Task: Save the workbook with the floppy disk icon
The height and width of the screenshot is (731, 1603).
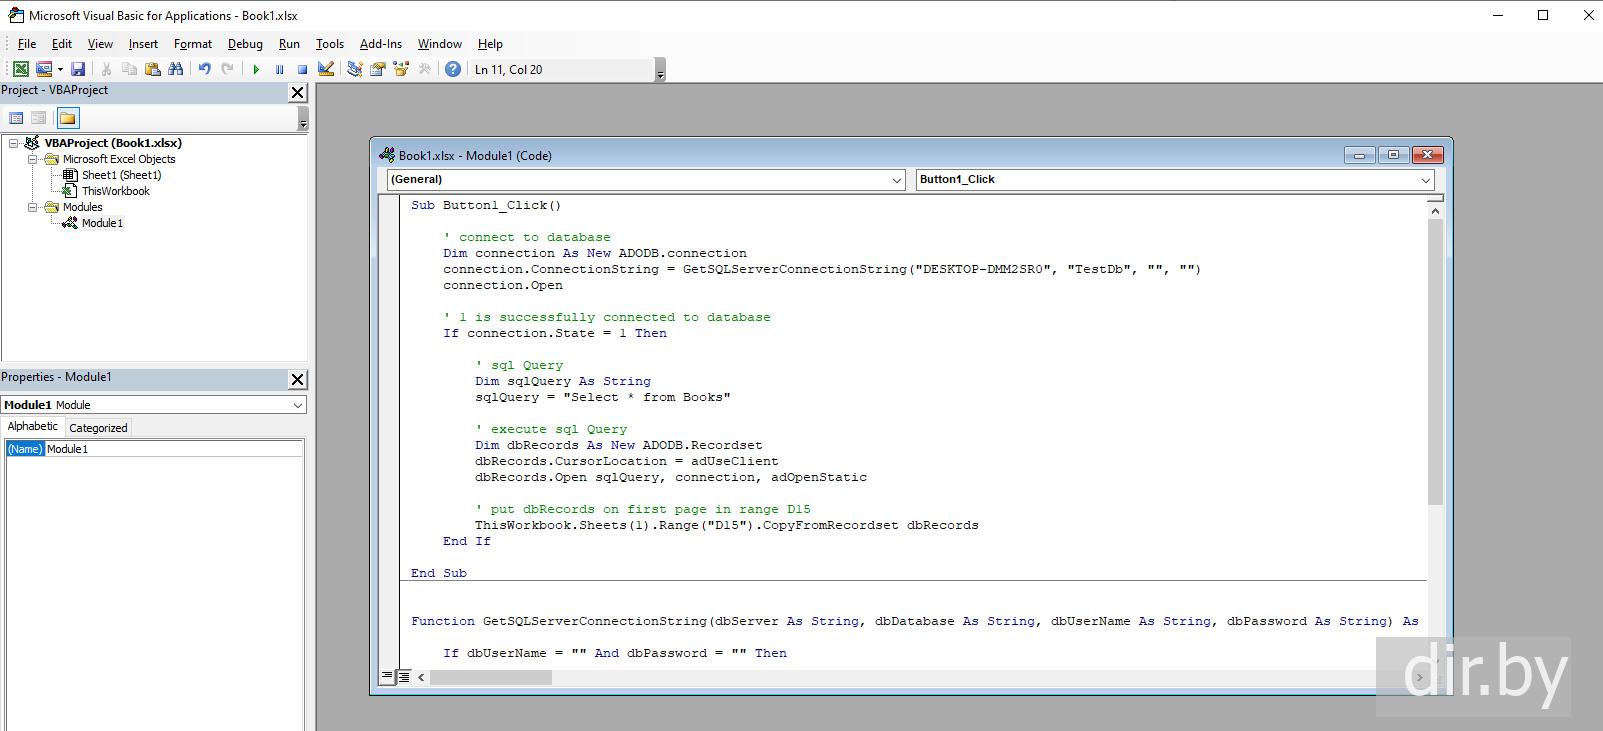Action: [x=78, y=69]
